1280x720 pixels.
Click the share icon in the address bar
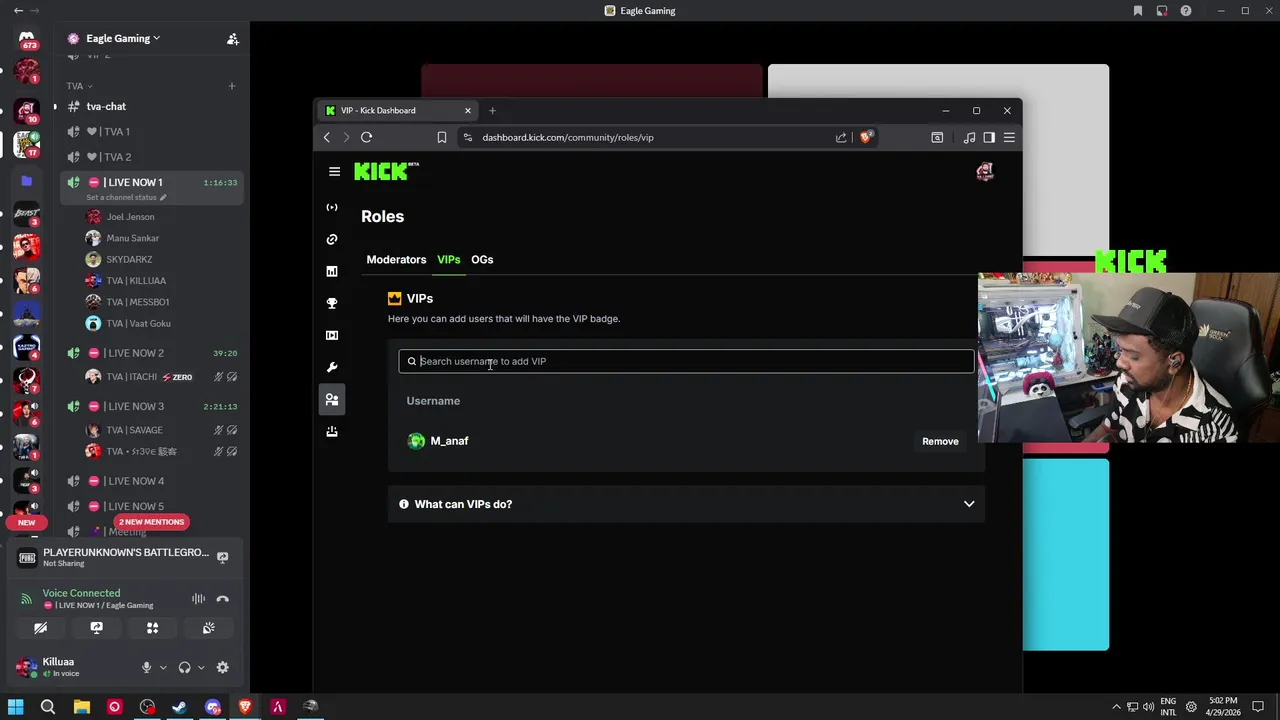pyautogui.click(x=841, y=137)
